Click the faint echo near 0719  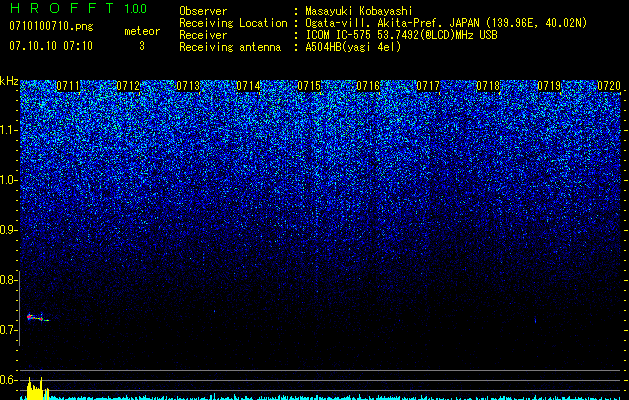[536, 320]
